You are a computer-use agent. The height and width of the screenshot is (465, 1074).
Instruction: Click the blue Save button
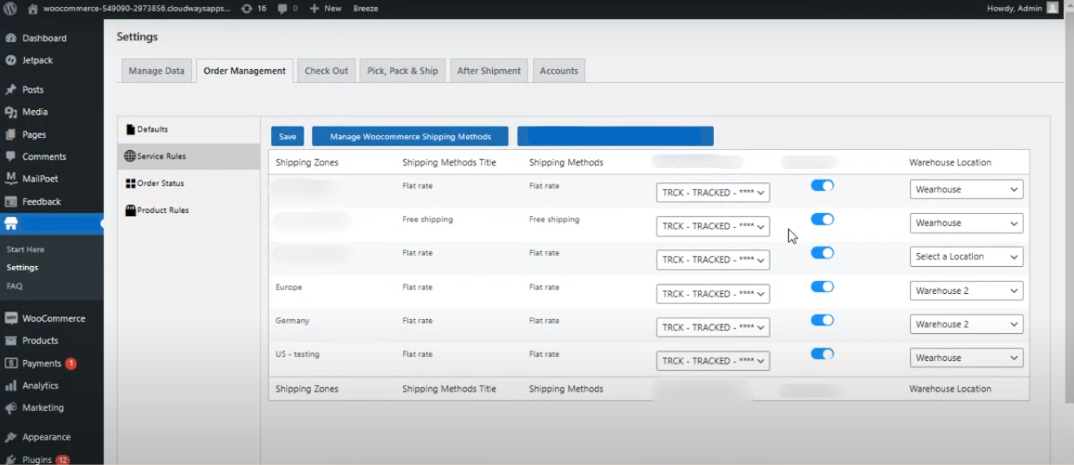[x=287, y=137]
